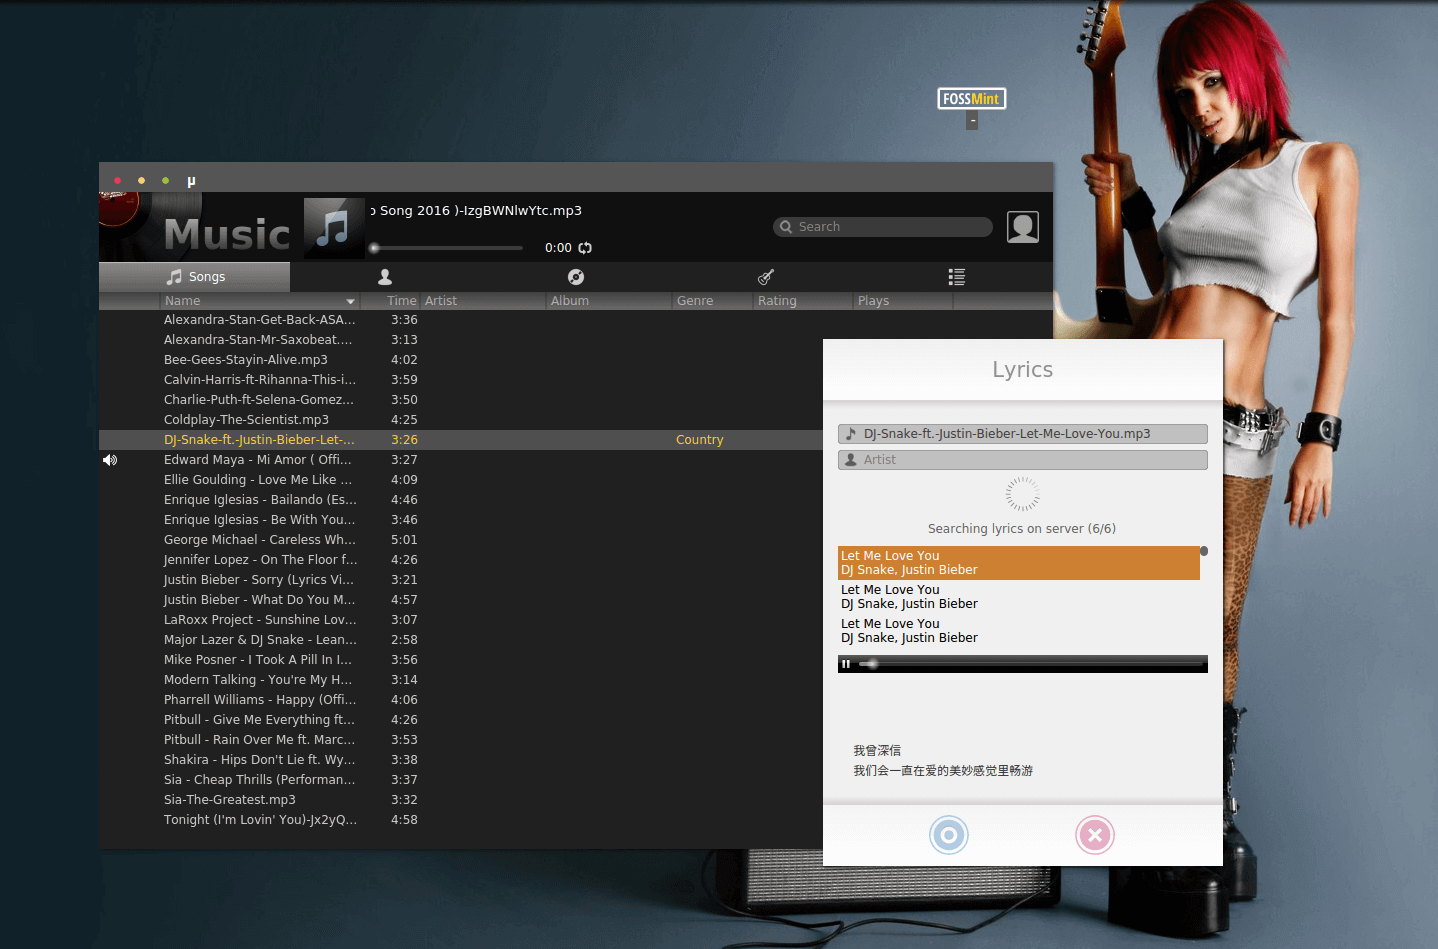The image size is (1438, 949).
Task: Select Ellie Goulding - Love Me Like song
Action: coord(258,480)
